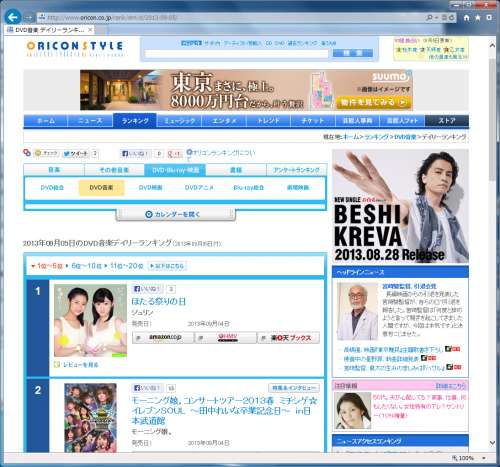Go back with the browser back arrow
This screenshot has width=500, height=467.
pyautogui.click(x=13, y=17)
